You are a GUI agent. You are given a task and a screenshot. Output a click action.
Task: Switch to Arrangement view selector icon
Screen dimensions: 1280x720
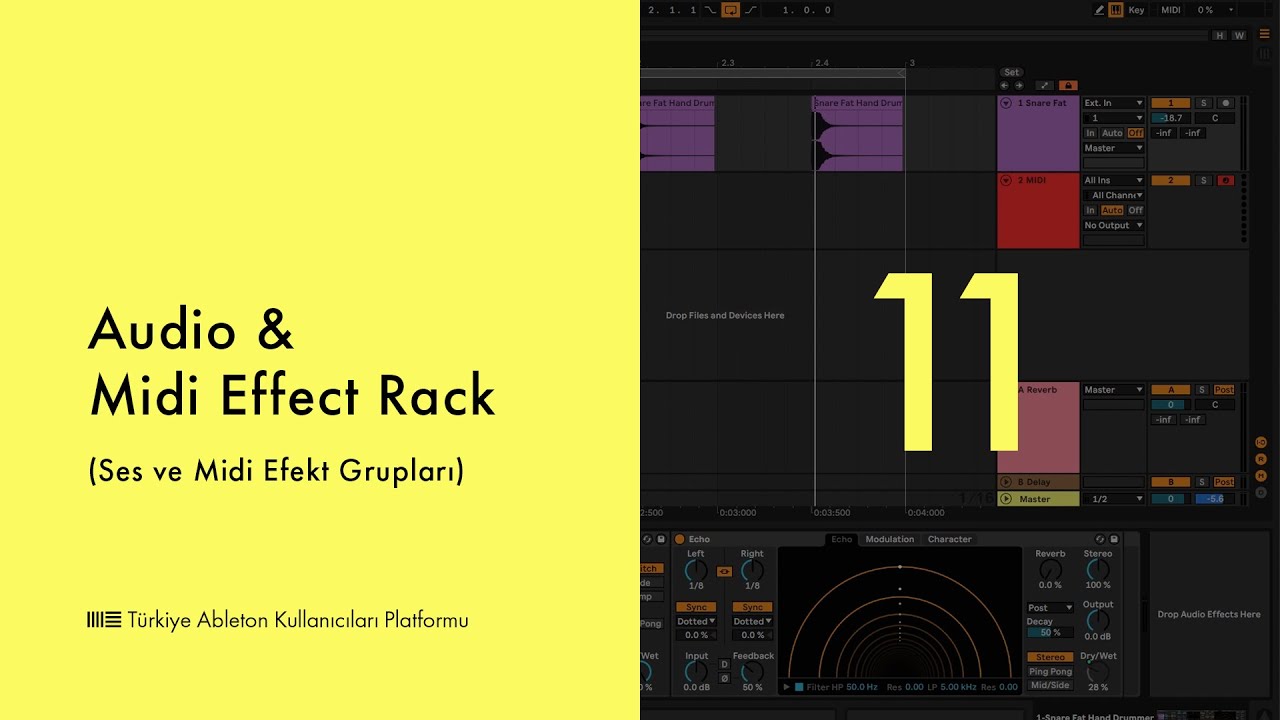pyautogui.click(x=1264, y=34)
